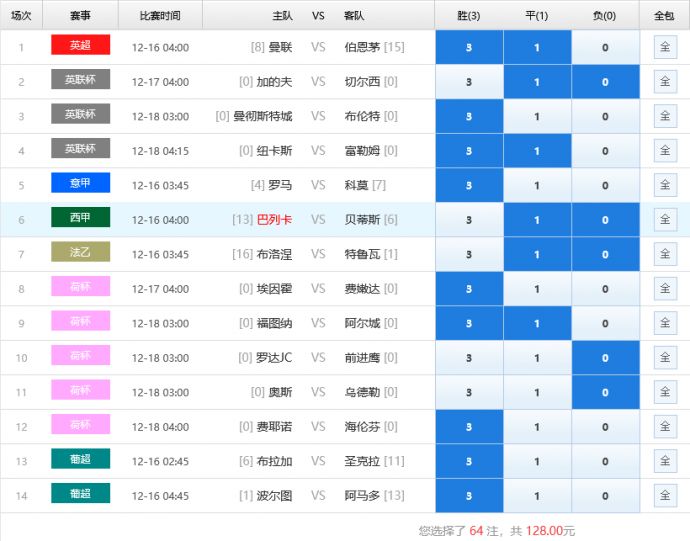This screenshot has height=541, width=690.
Task: Click the 荷杯 tag for 埃因霍 match
Action: (80, 288)
